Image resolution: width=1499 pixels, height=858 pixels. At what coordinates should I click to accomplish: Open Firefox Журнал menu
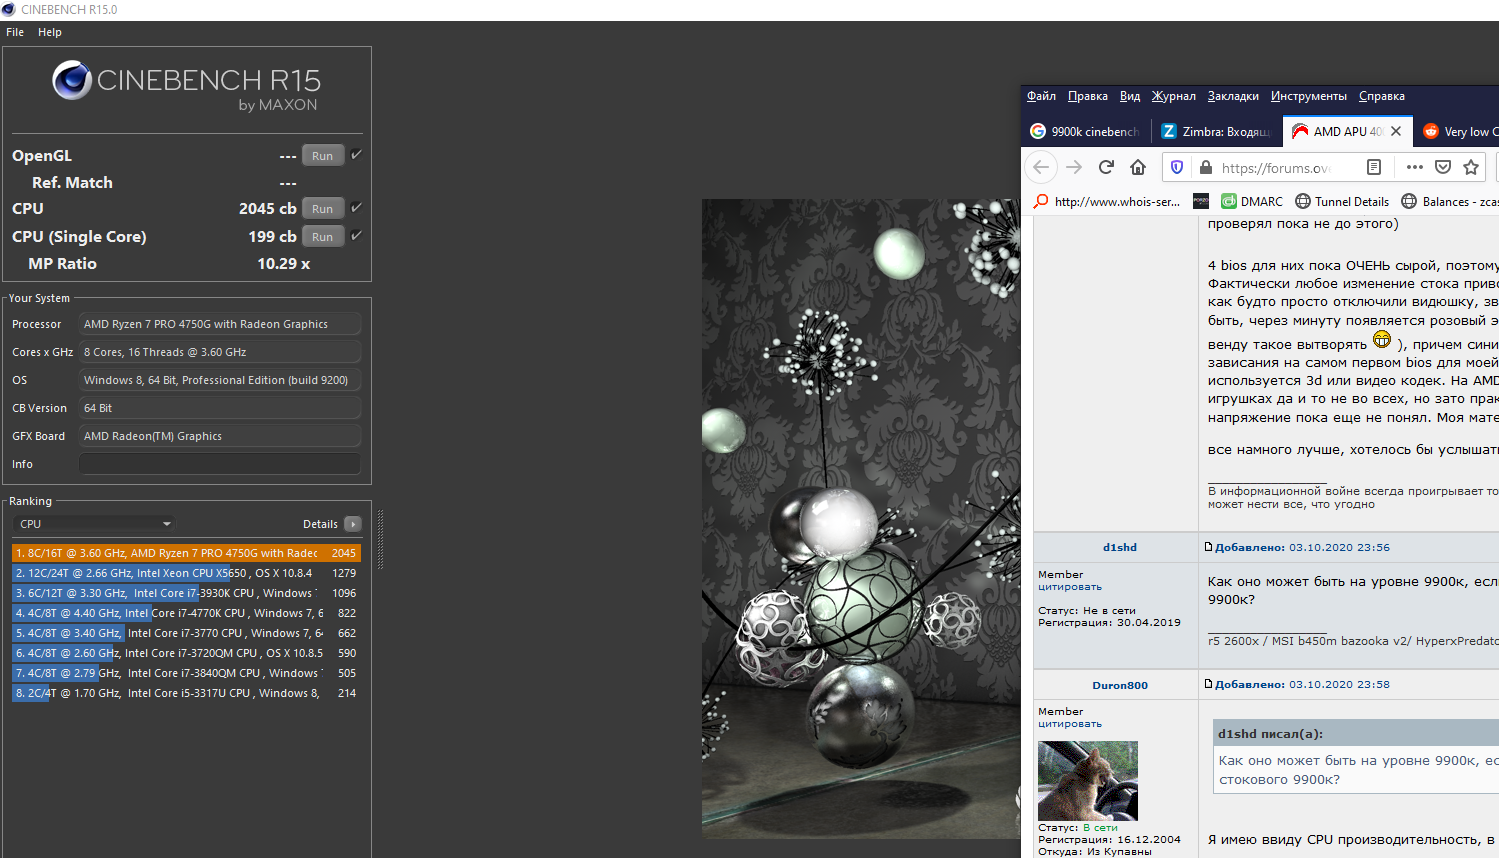1173,96
